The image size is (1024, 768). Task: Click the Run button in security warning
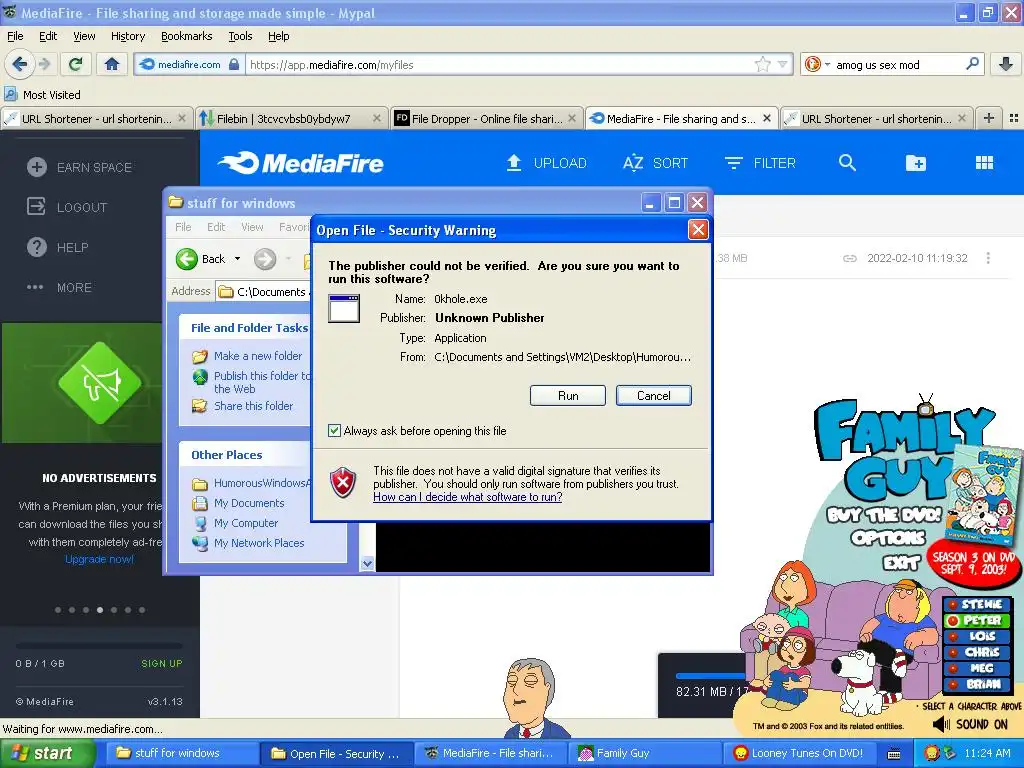(x=568, y=395)
